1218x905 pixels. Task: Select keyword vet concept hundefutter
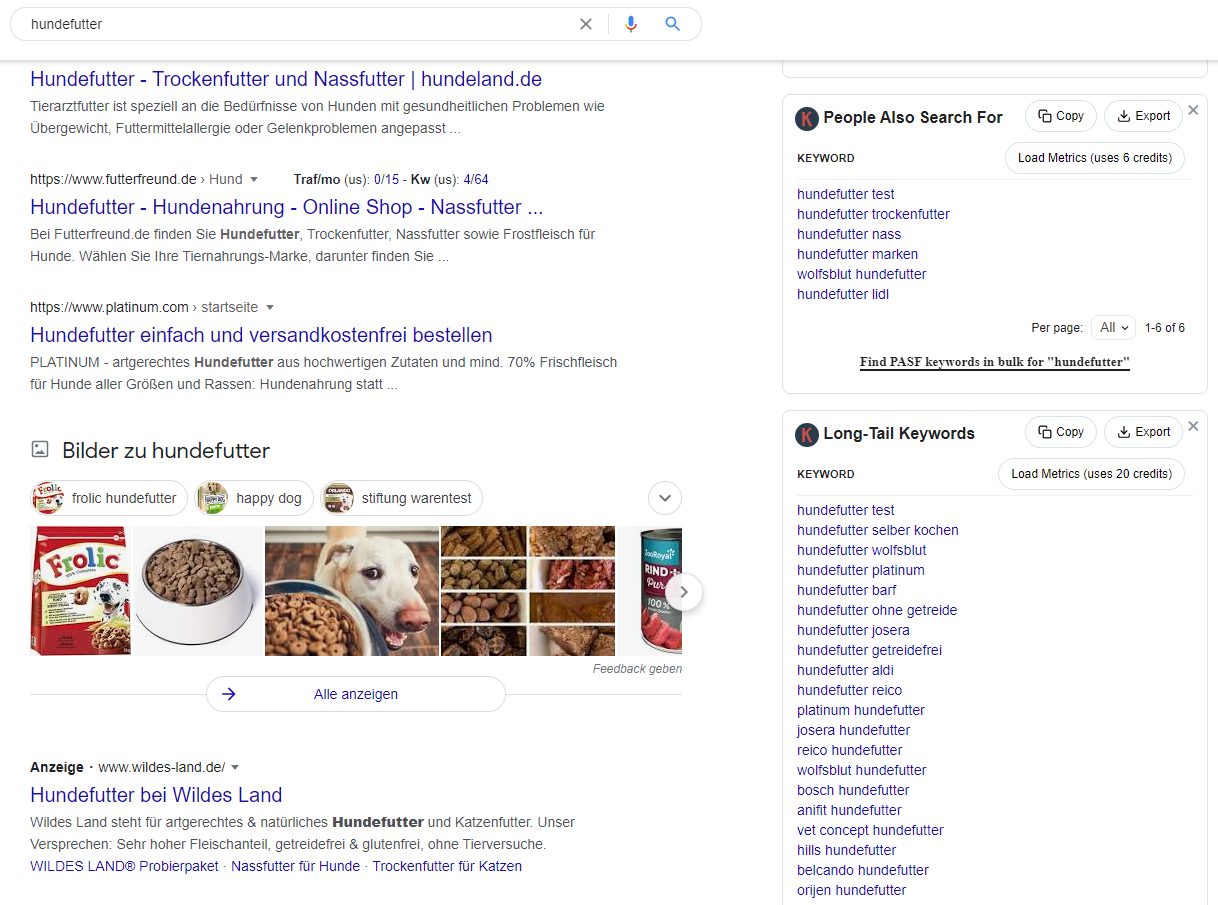[870, 830]
